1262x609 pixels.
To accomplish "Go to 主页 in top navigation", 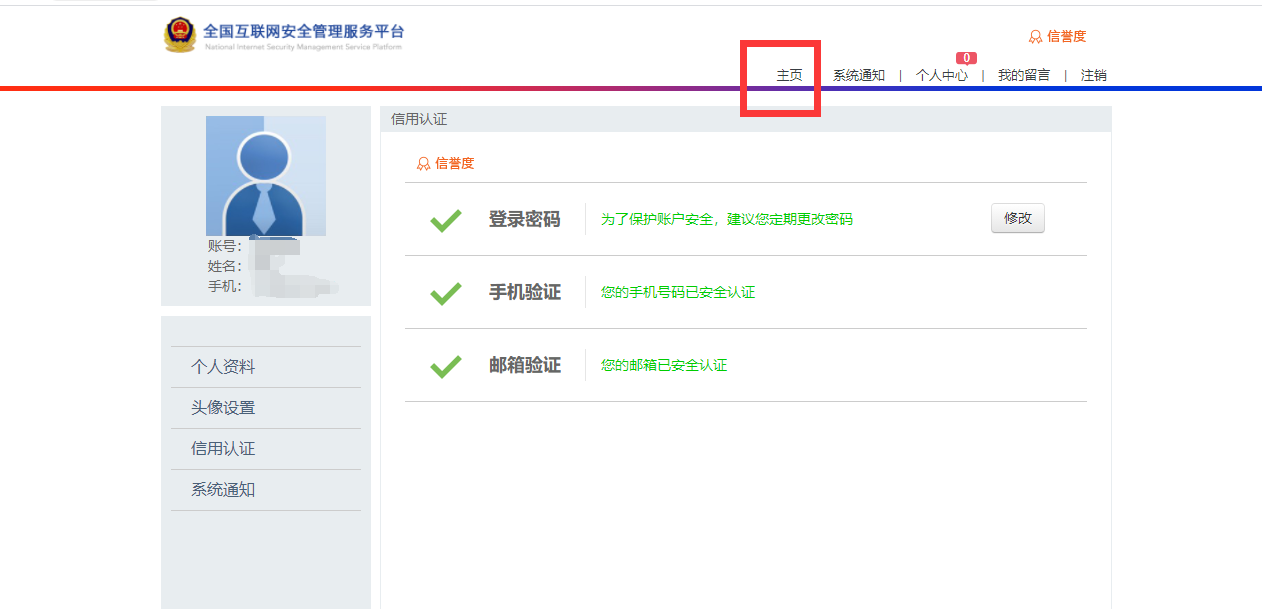I will (789, 75).
